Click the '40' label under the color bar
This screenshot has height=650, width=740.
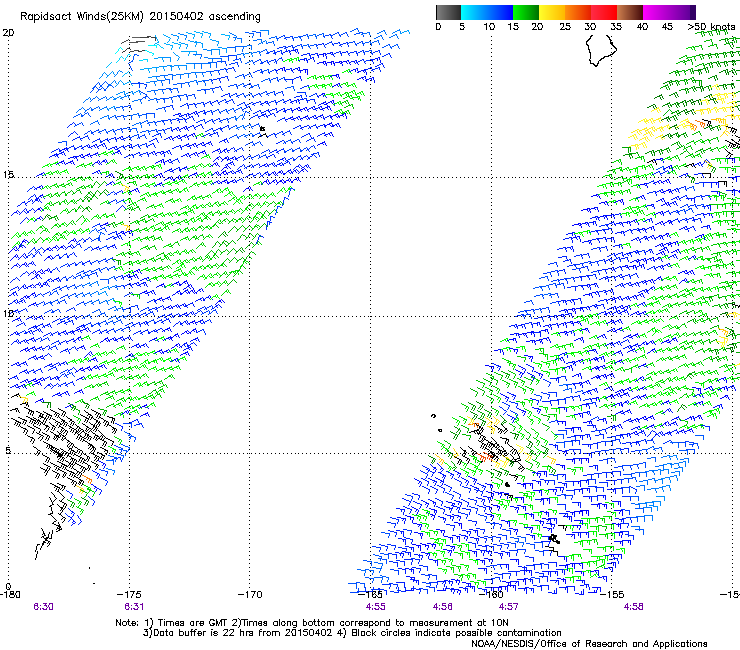pyautogui.click(x=642, y=27)
